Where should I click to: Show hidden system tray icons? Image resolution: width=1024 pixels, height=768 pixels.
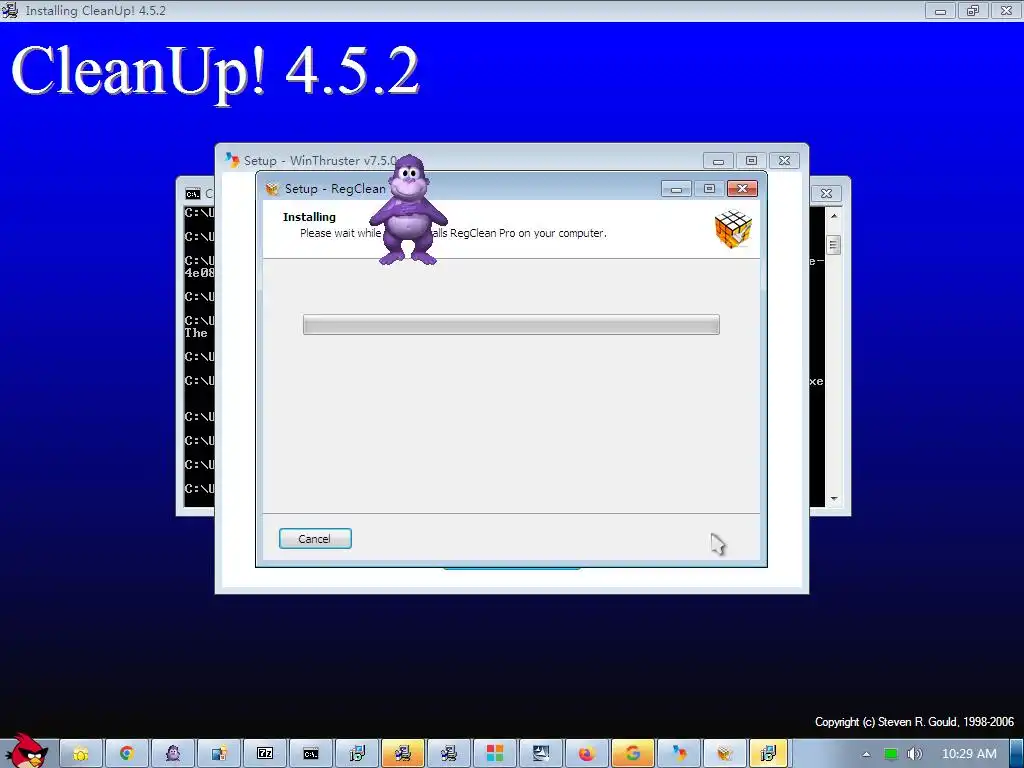point(866,754)
